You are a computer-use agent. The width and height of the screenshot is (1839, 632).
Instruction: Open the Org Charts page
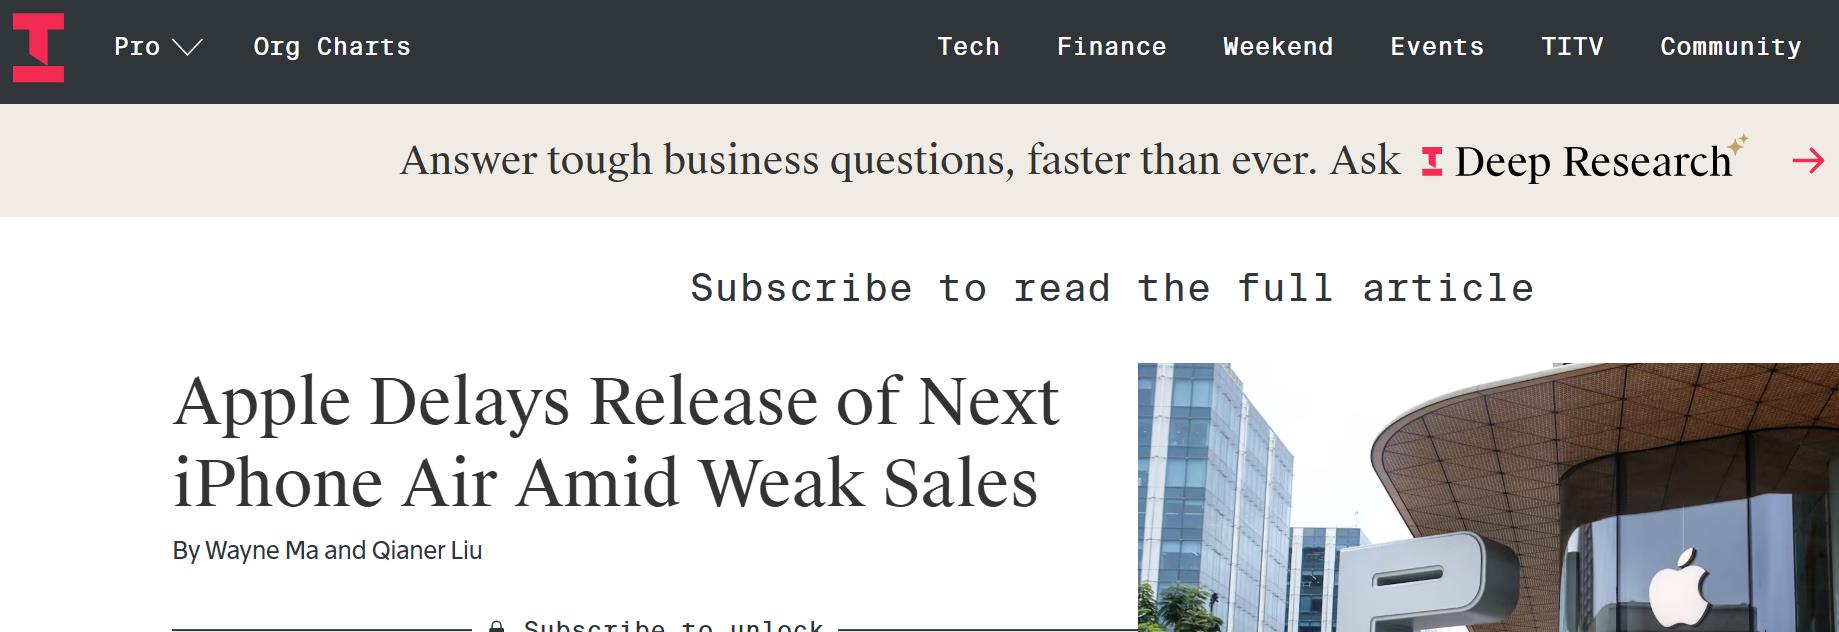[332, 47]
